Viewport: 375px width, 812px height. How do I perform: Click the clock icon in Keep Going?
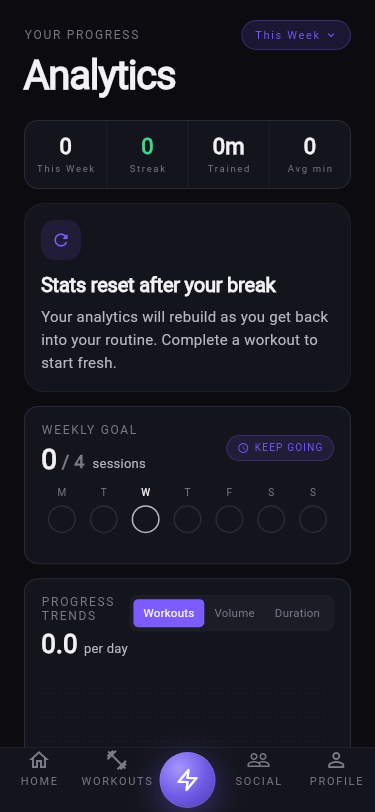[x=243, y=448]
